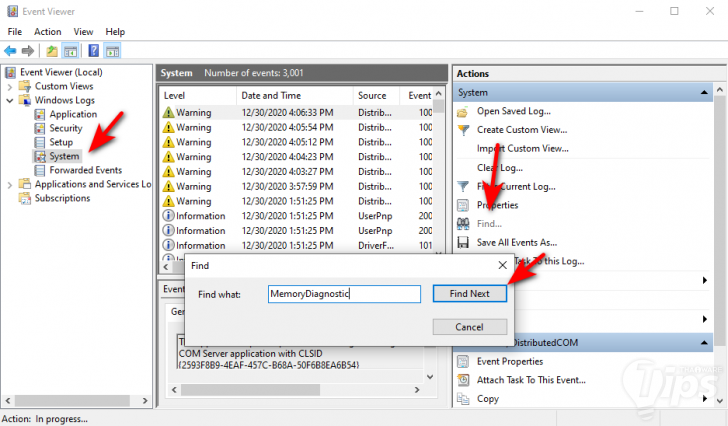Click the Forward arrow toolbar icon

click(28, 51)
